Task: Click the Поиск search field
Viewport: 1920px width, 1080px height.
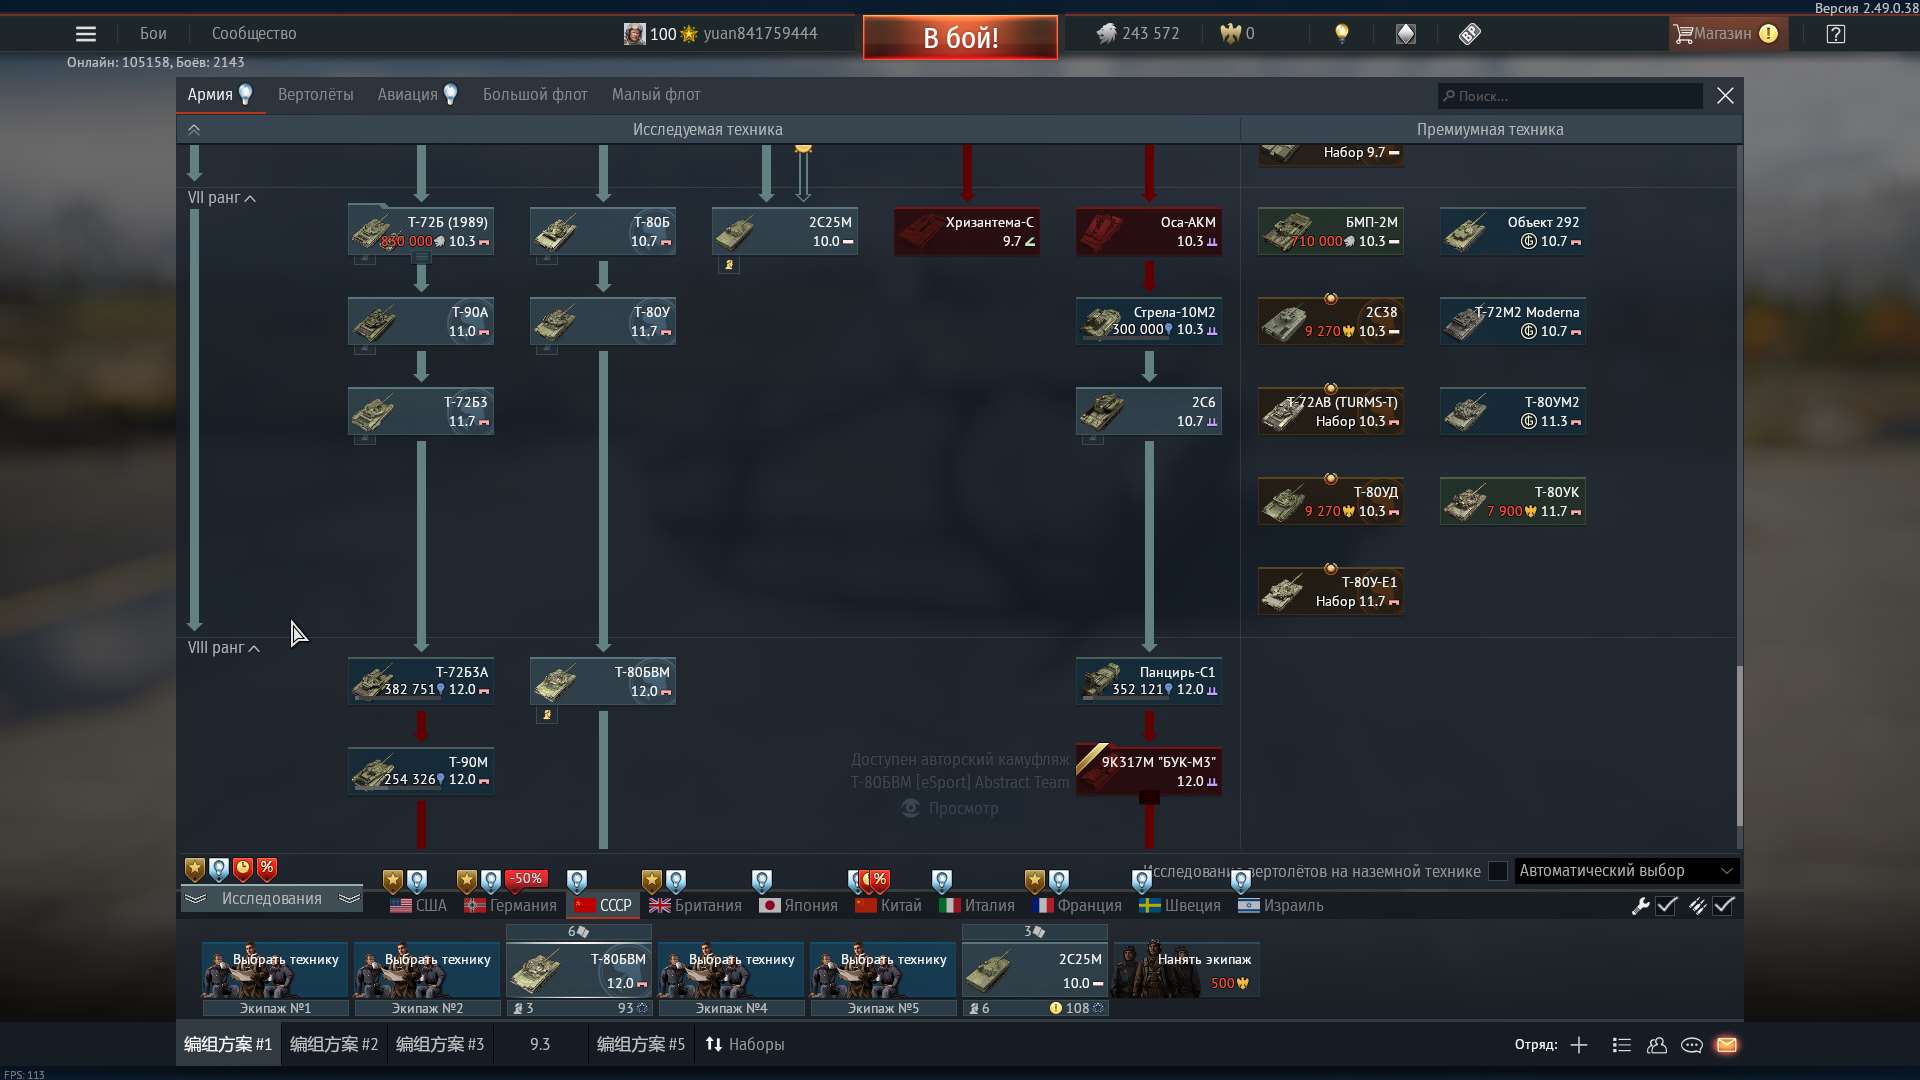Action: [1570, 96]
